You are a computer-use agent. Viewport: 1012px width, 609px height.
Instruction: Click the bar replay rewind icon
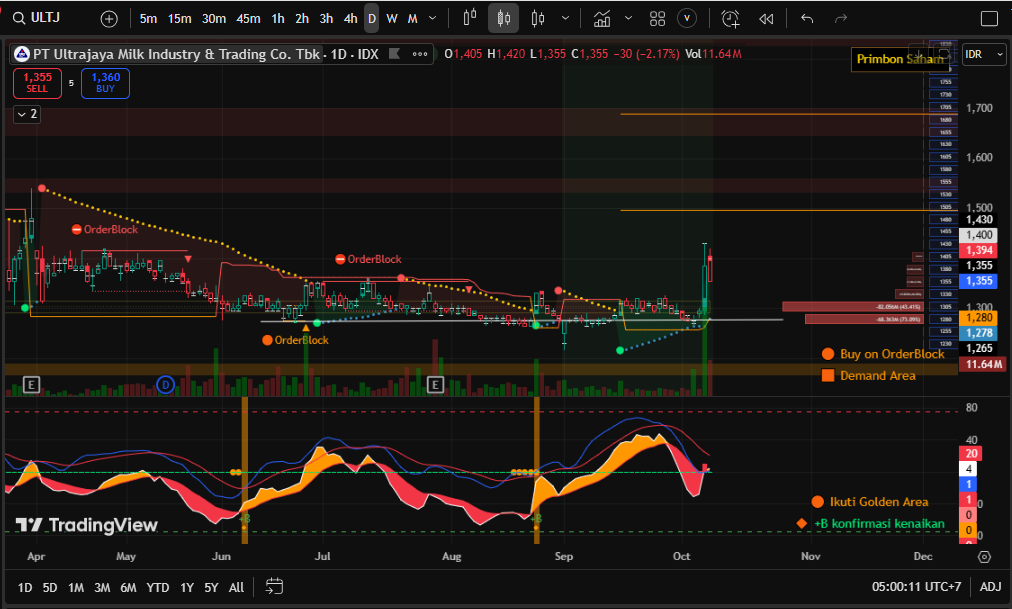coord(766,18)
